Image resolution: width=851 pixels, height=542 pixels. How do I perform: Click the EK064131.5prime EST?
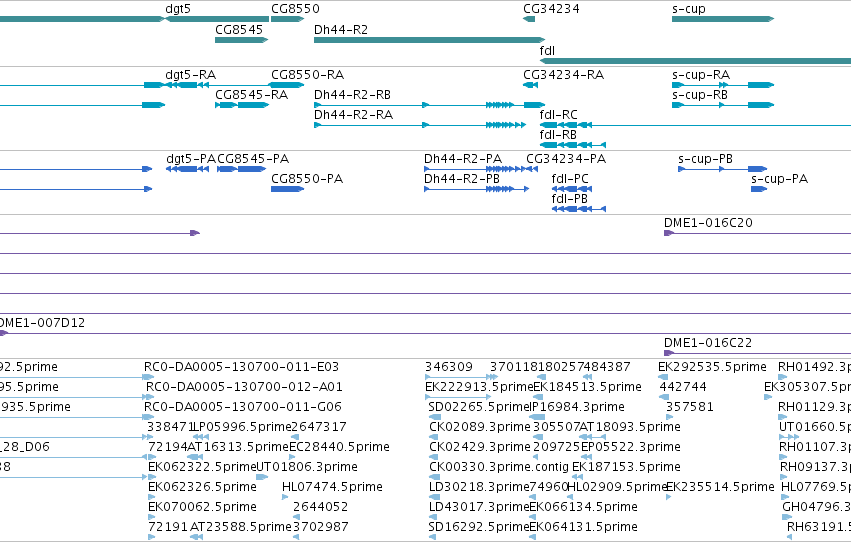(532, 538)
